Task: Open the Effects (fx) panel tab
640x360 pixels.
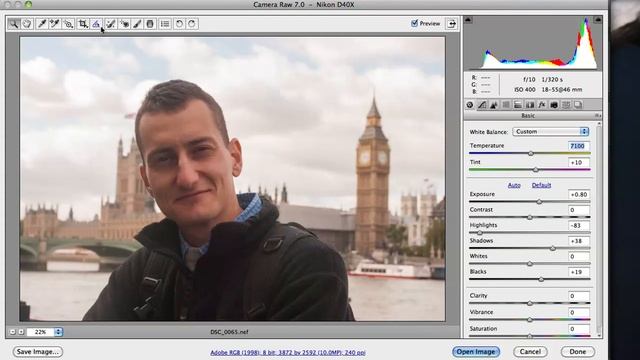Action: click(542, 105)
